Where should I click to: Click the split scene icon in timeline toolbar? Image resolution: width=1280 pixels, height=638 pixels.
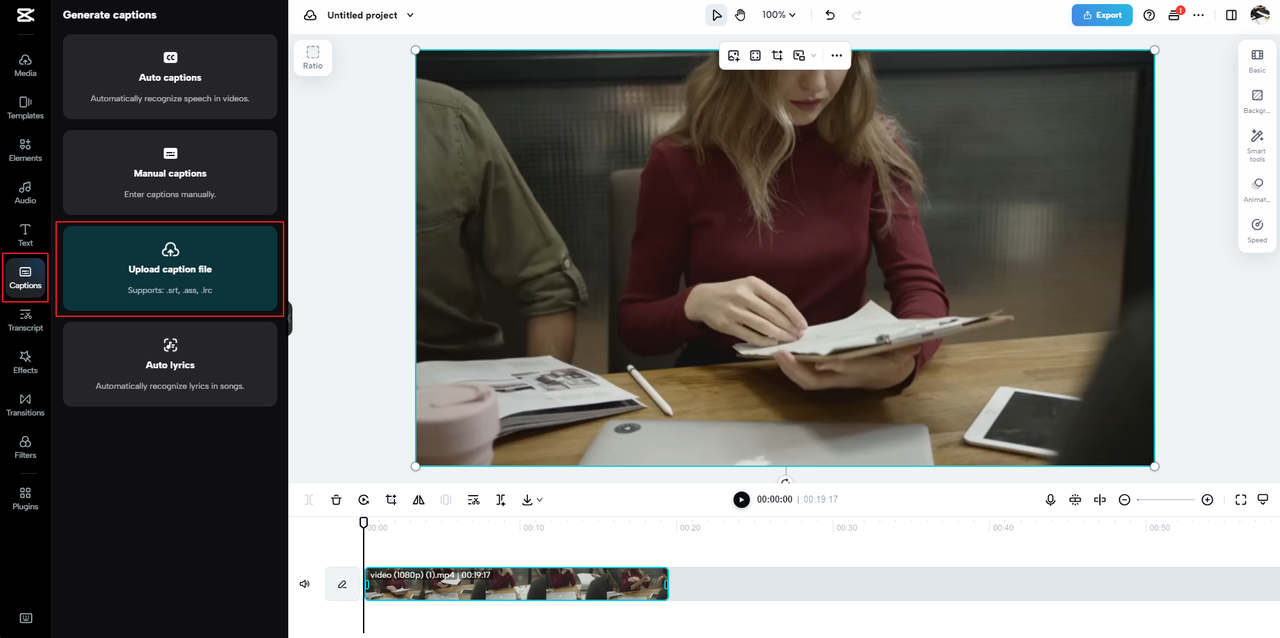(x=501, y=499)
